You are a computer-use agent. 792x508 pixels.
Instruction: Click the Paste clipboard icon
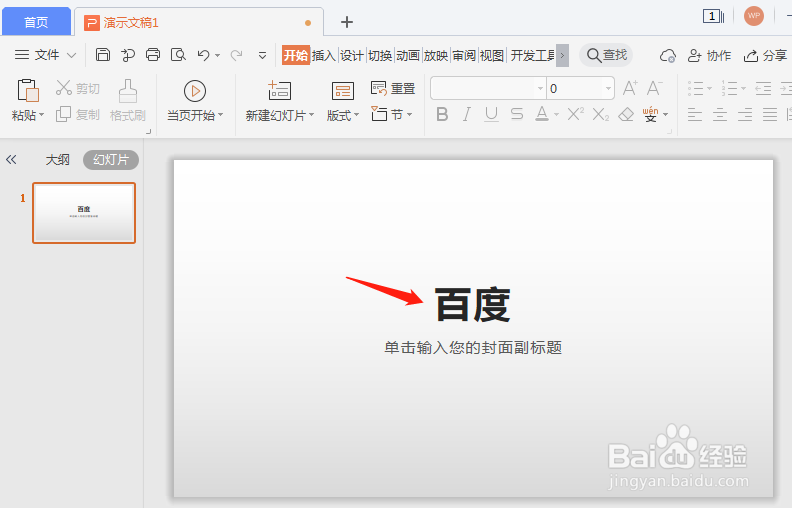(28, 91)
